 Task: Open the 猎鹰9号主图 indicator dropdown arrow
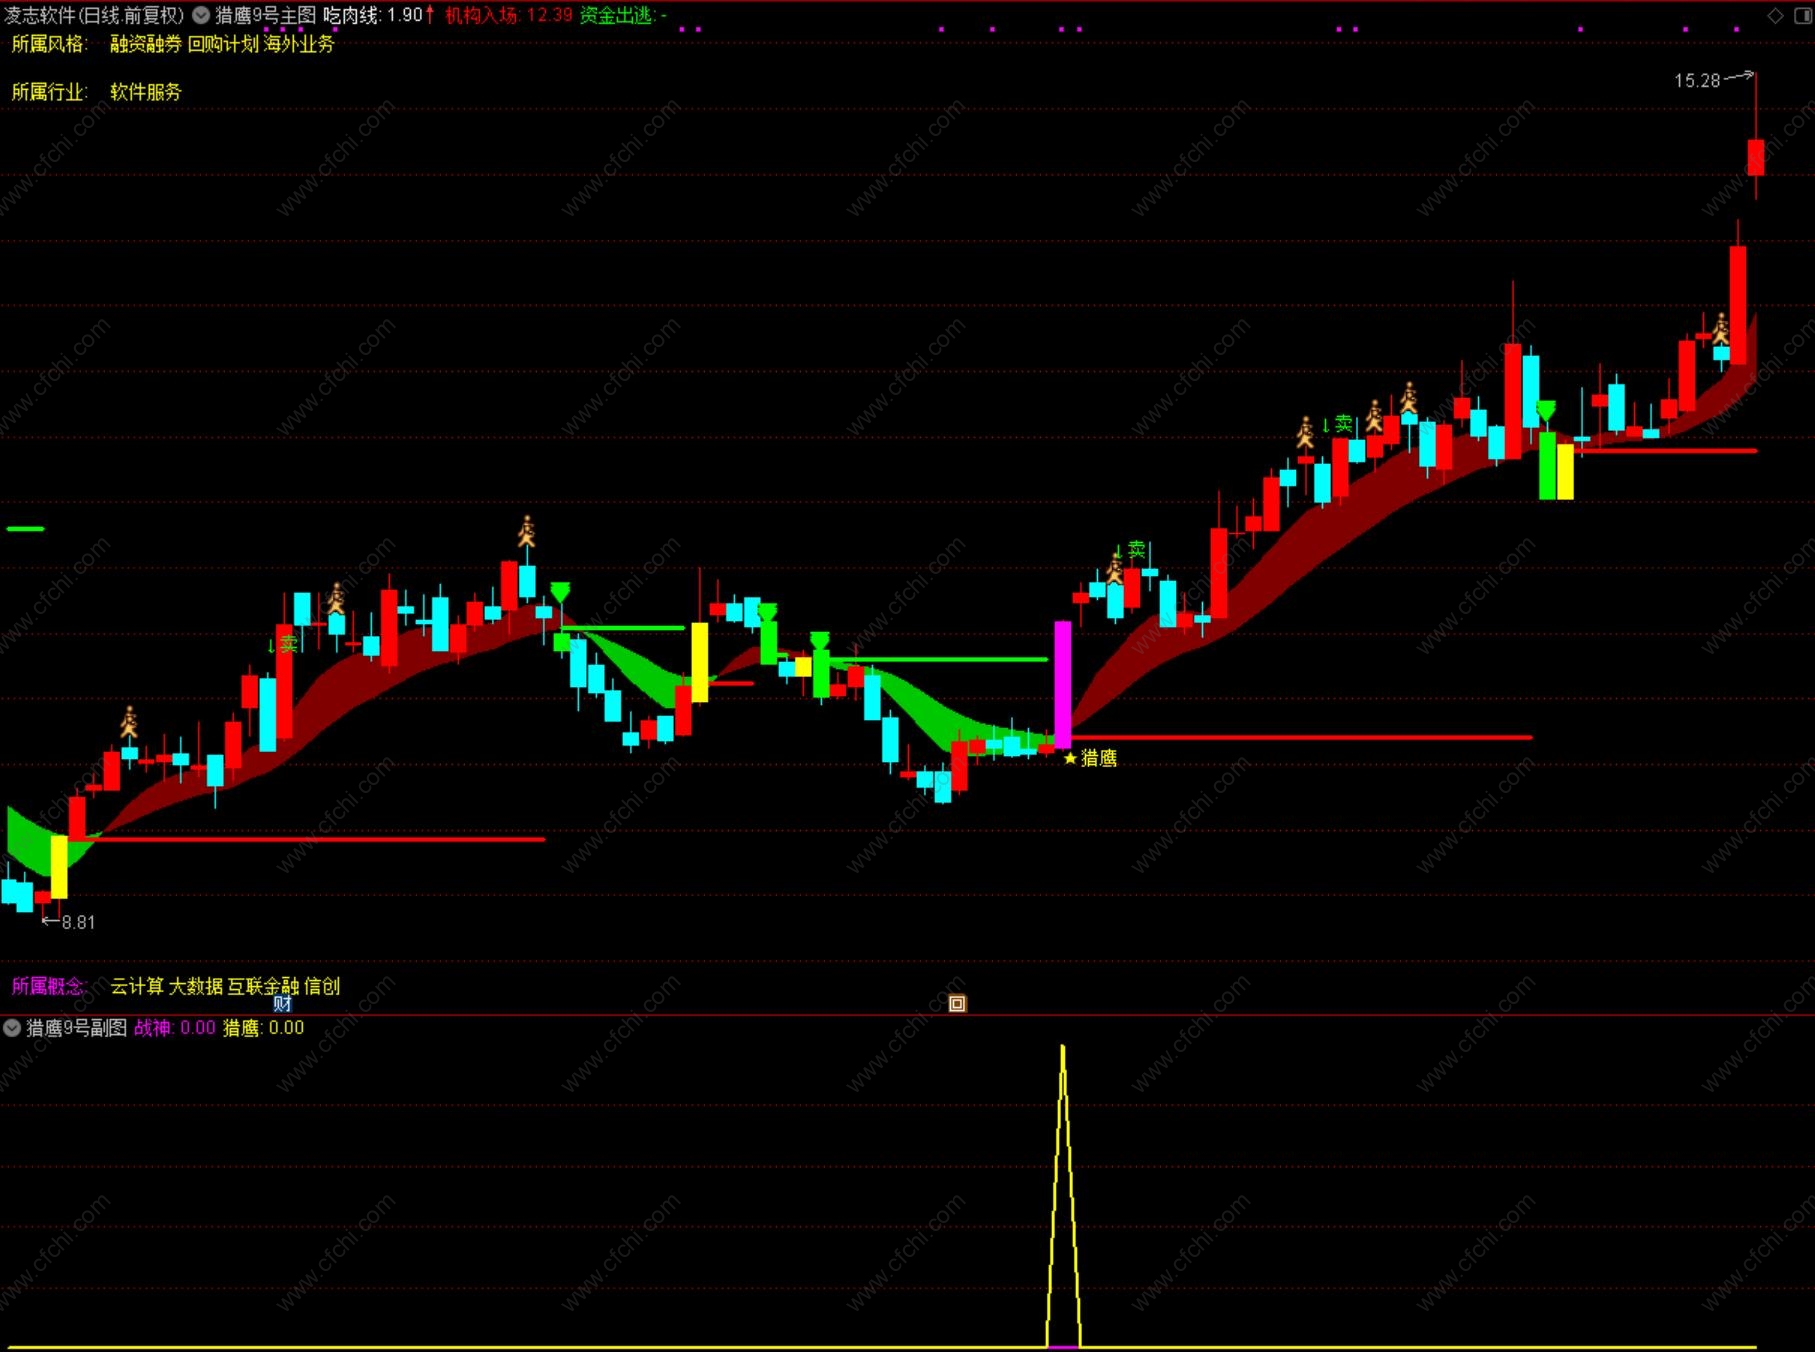(201, 15)
